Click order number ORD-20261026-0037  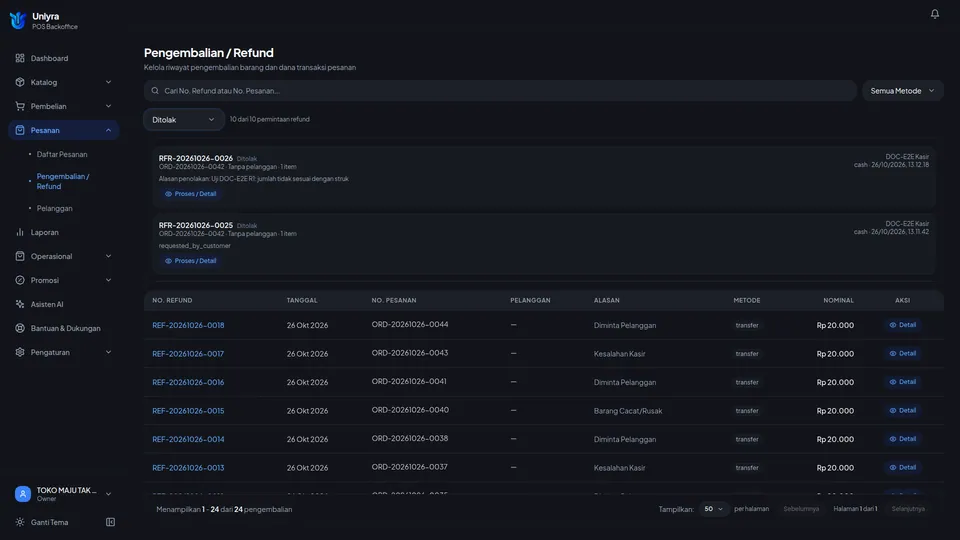pyautogui.click(x=410, y=467)
